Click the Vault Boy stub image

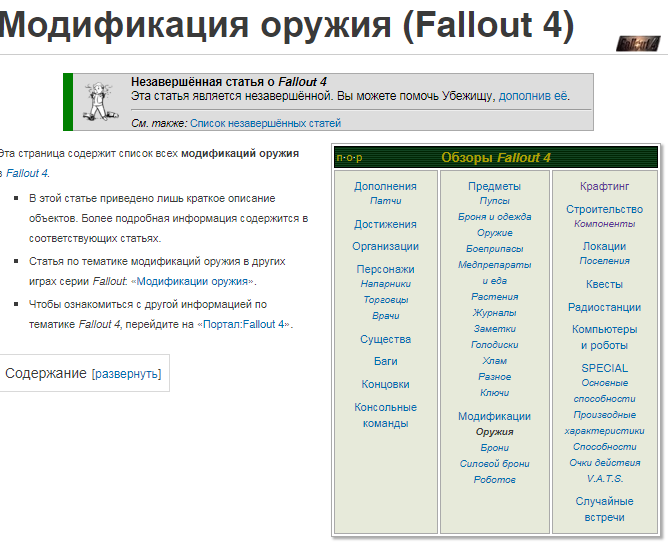tap(100, 101)
